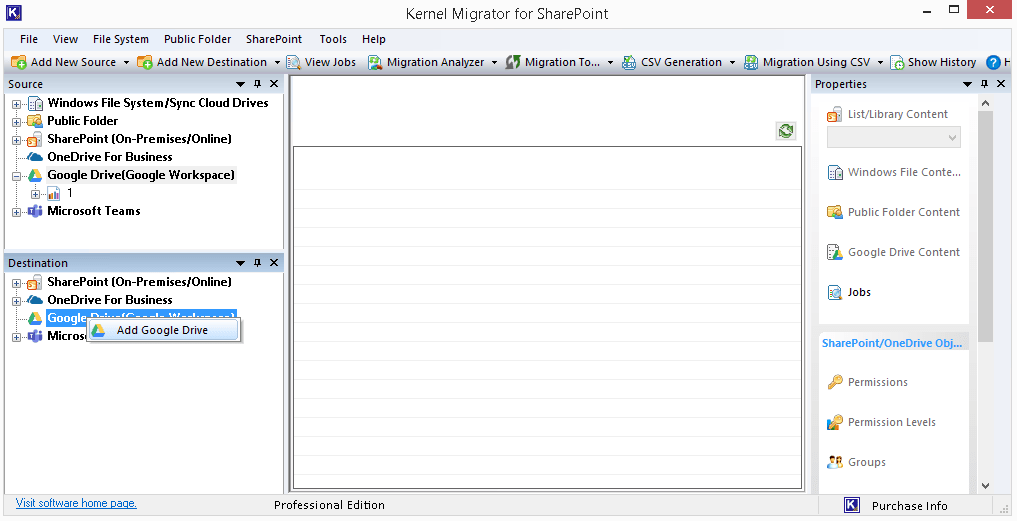Pin the Source panel with the pushpin
Screen dimensions: 1017x521
257,84
